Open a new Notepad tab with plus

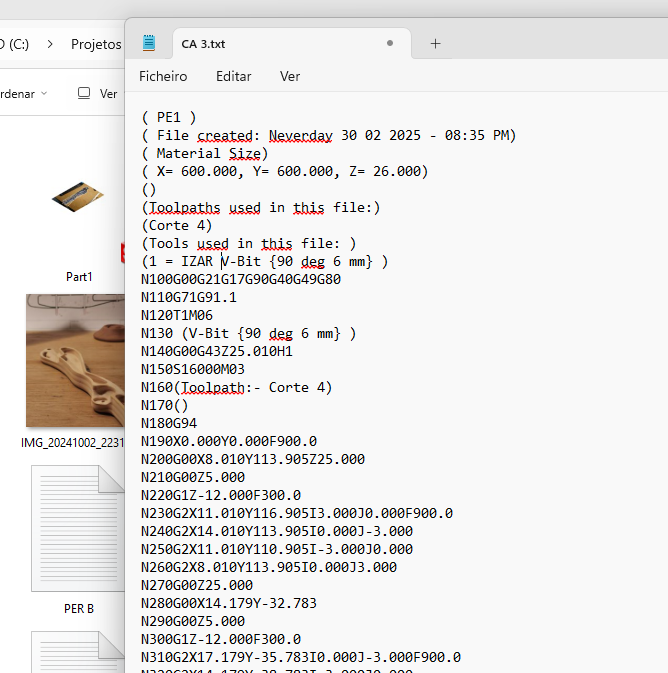coord(435,43)
